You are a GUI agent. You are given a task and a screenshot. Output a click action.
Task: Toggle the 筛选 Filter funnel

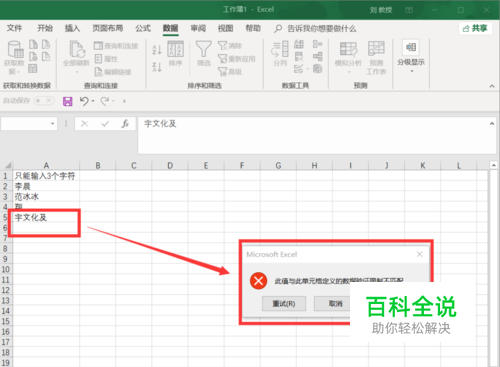point(203,53)
